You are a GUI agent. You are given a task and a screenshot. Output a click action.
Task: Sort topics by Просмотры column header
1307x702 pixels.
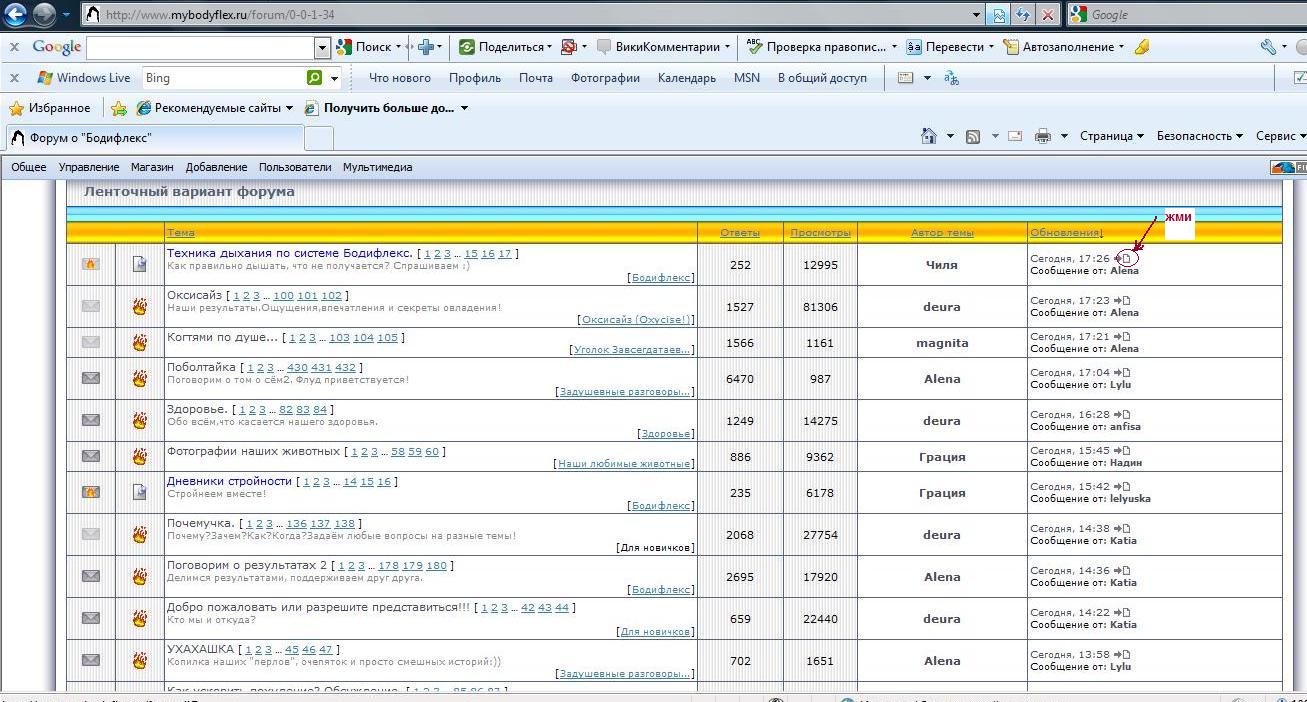click(x=820, y=233)
